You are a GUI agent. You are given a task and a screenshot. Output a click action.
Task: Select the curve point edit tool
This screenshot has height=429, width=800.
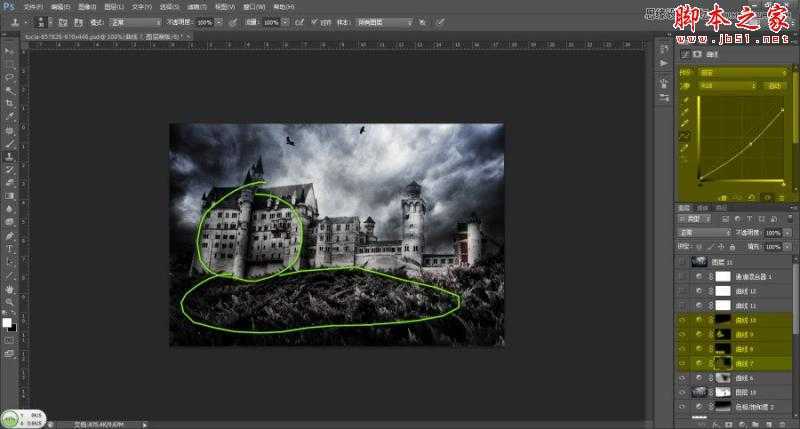(685, 136)
